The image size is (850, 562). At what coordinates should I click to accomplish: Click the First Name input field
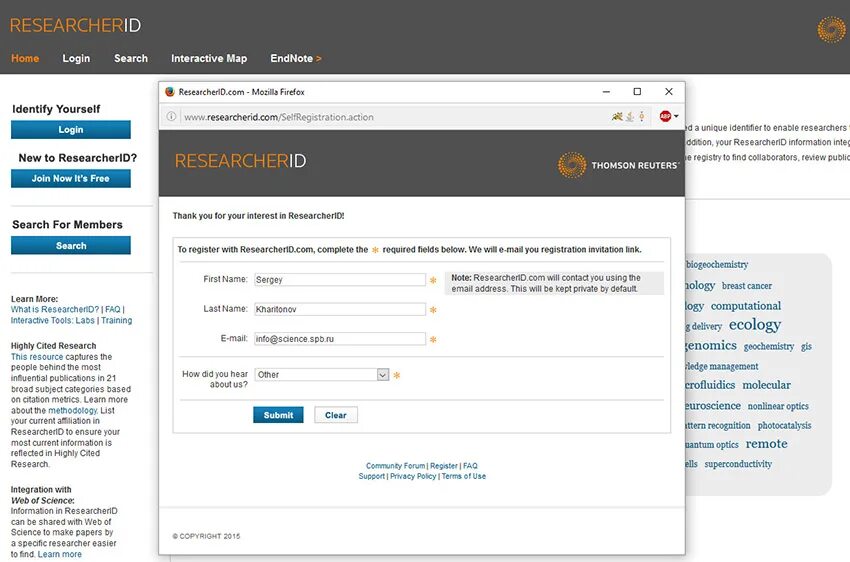[x=340, y=280]
